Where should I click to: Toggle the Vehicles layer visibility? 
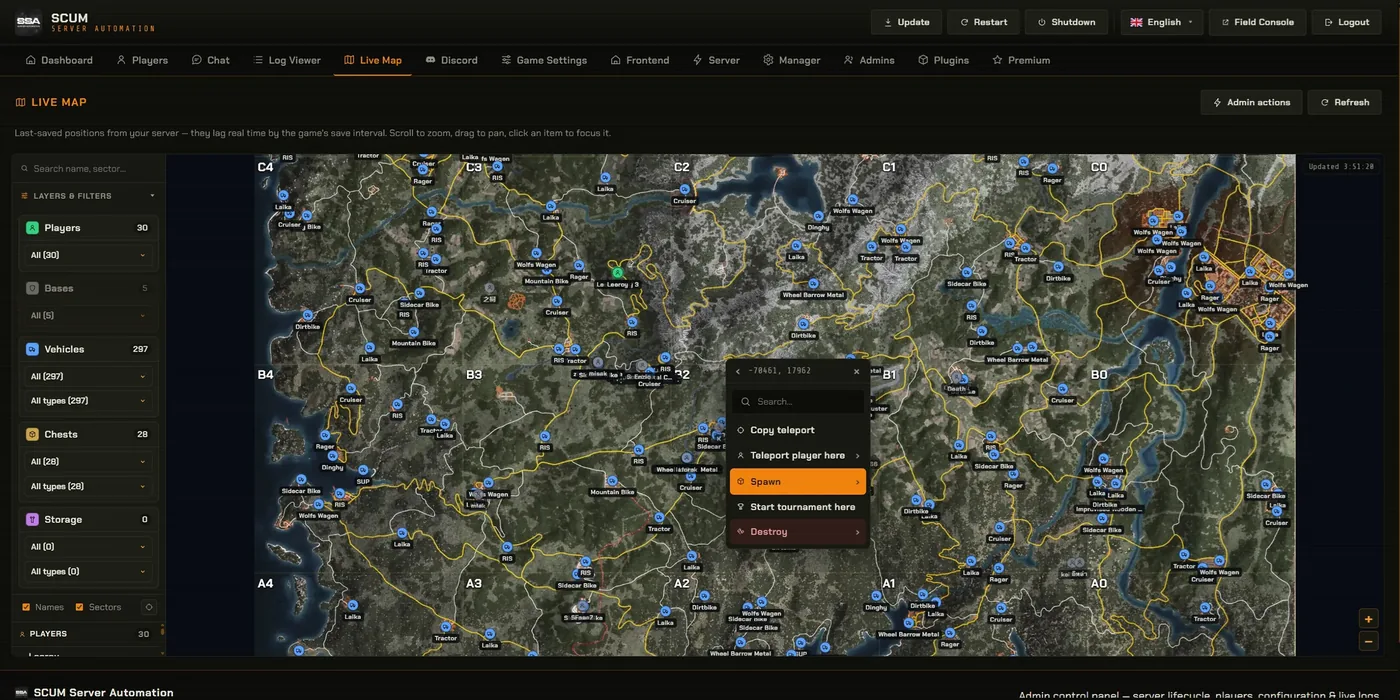tap(32, 349)
